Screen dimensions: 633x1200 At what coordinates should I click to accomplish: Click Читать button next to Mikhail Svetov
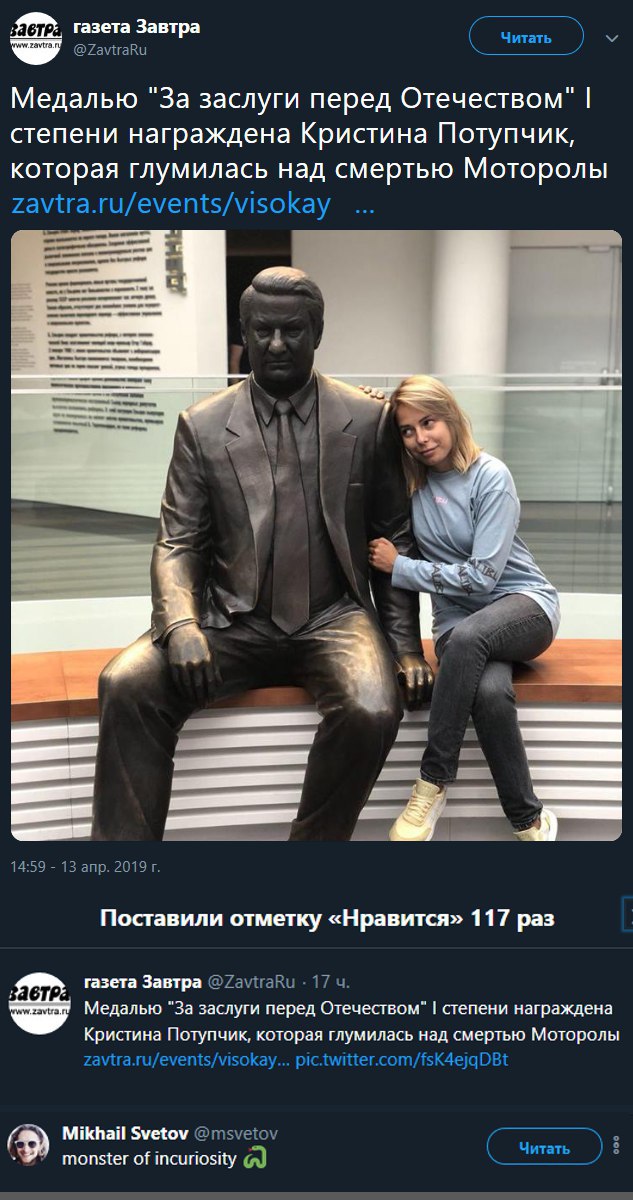[544, 1148]
